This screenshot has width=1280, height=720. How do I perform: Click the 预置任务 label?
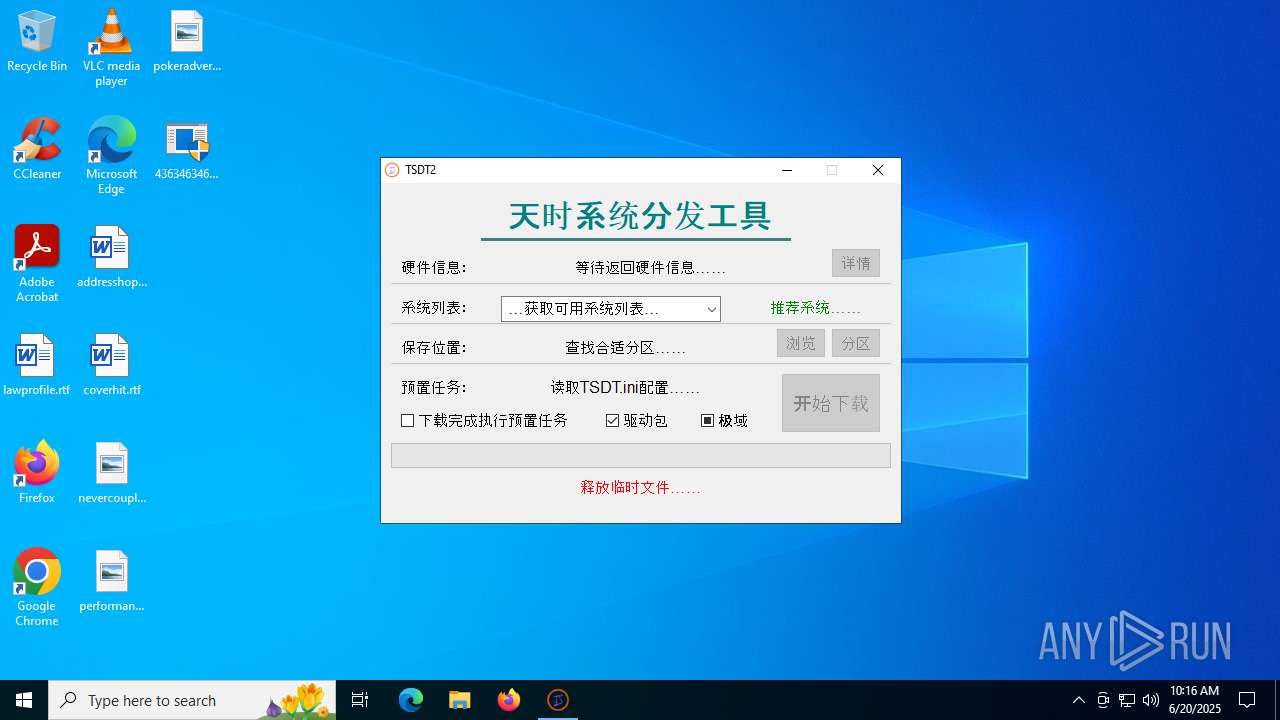[x=434, y=388]
